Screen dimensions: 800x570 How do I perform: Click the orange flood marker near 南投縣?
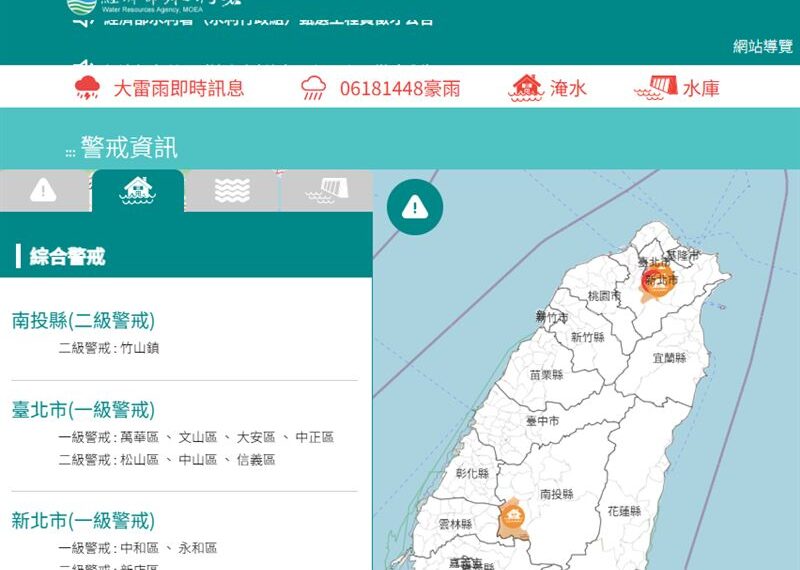513,517
